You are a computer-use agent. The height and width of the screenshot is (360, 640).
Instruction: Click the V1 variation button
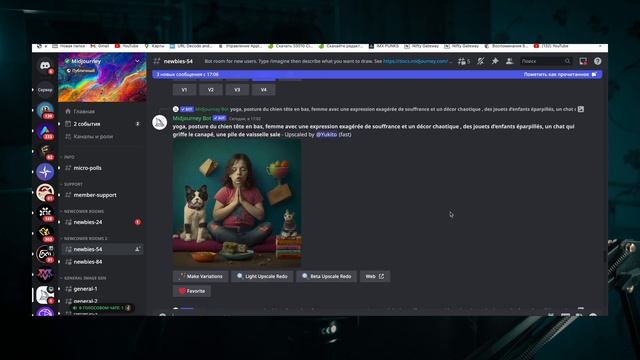(x=184, y=90)
